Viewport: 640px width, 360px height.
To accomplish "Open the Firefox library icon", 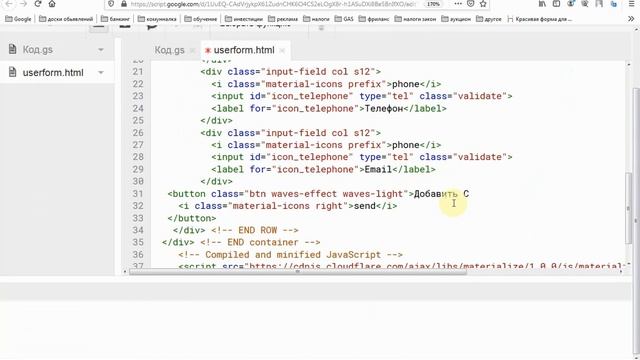I will click(x=542, y=4).
